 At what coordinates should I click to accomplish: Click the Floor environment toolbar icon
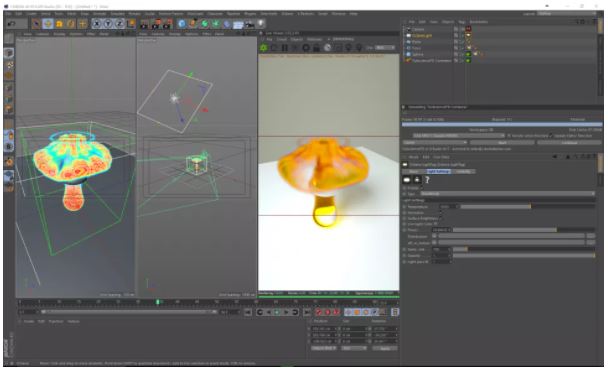[x=238, y=24]
